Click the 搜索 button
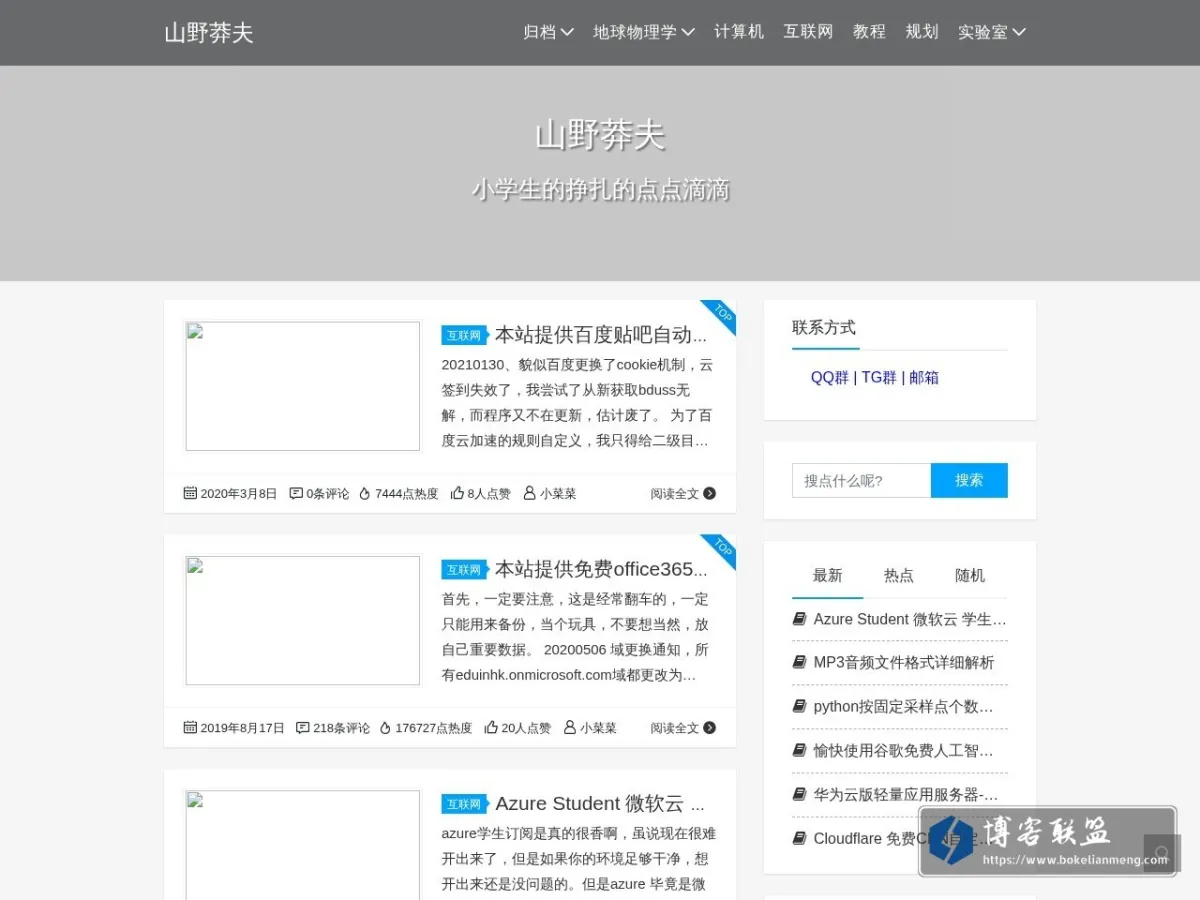This screenshot has height=900, width=1200. (x=969, y=480)
